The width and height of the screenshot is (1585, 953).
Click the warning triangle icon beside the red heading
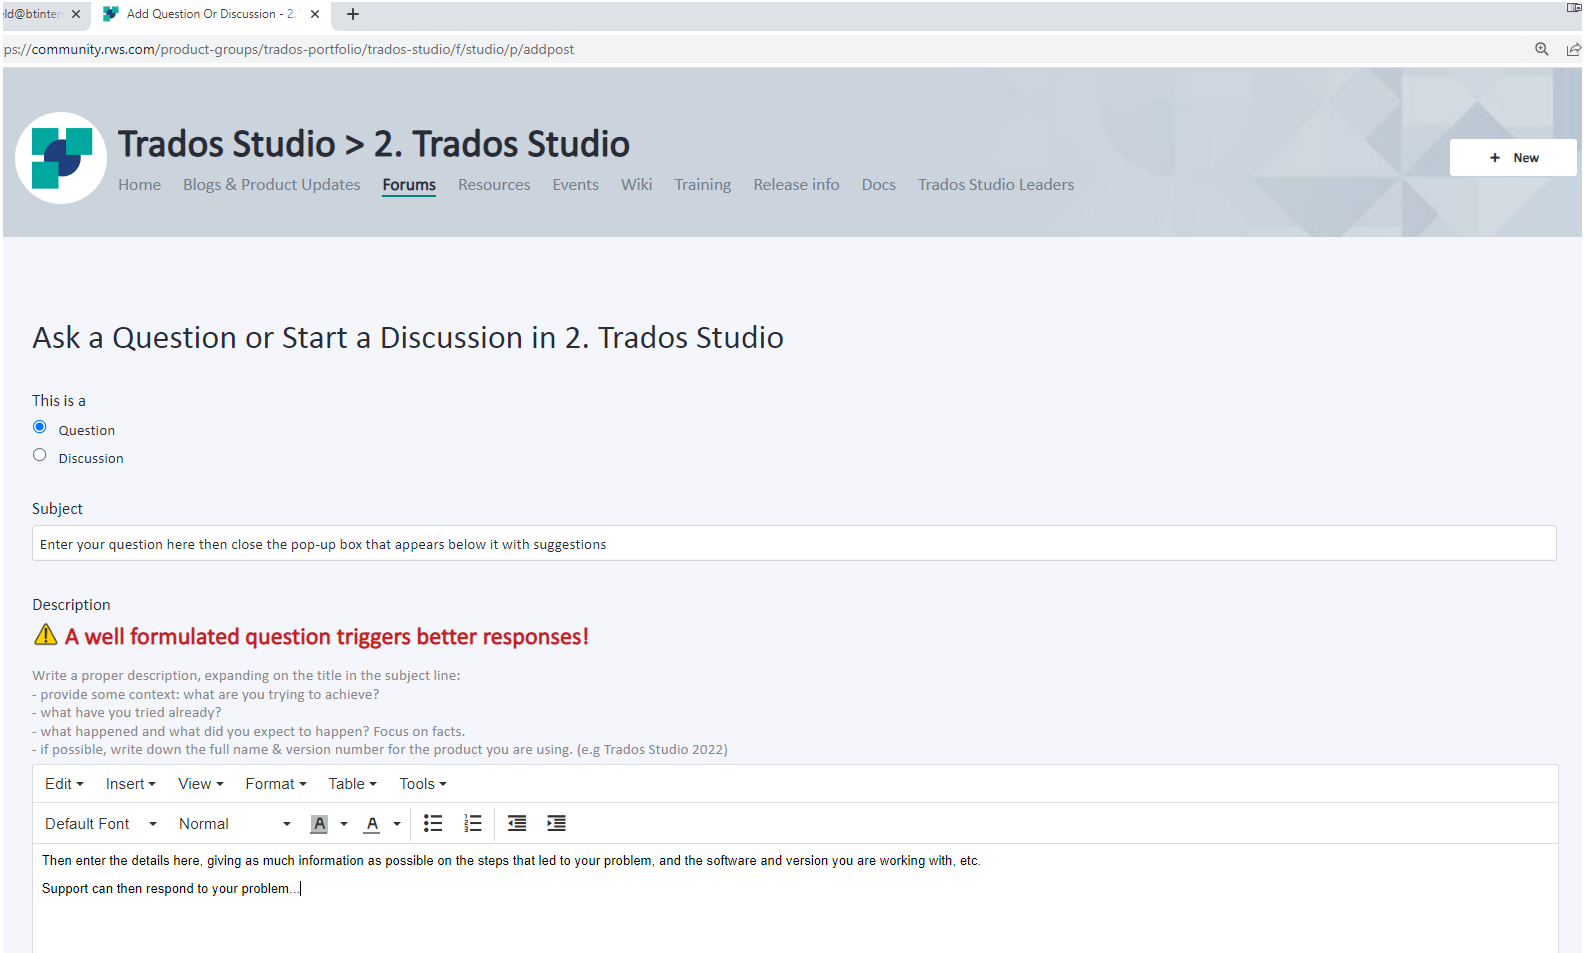click(x=46, y=635)
